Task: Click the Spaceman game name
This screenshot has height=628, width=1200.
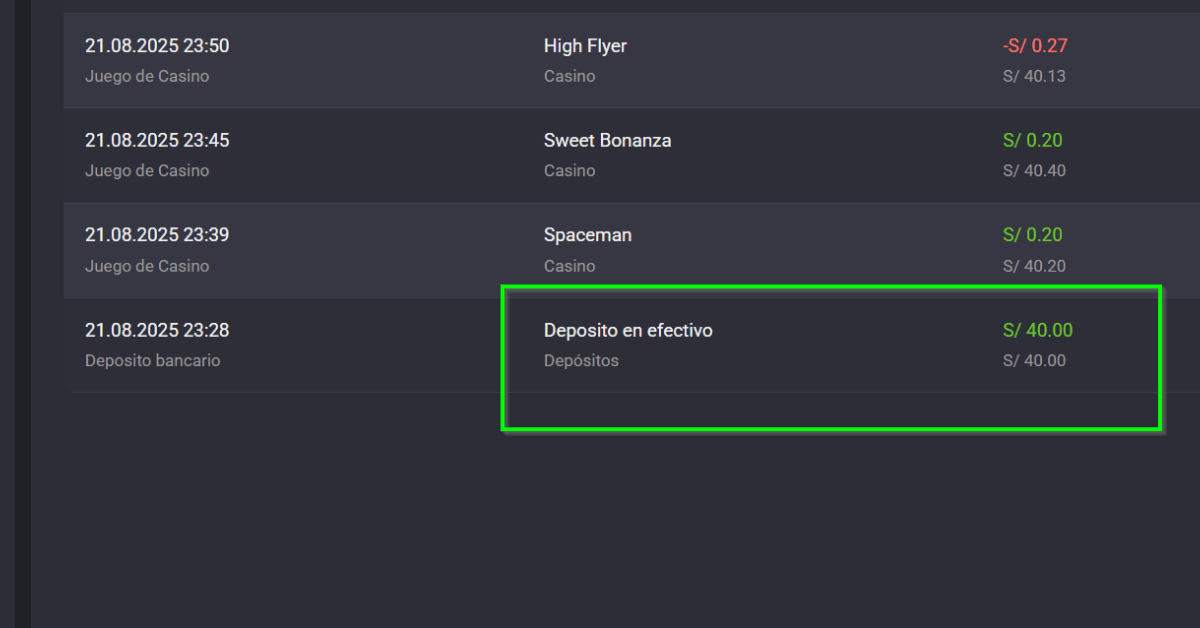Action: pos(587,235)
